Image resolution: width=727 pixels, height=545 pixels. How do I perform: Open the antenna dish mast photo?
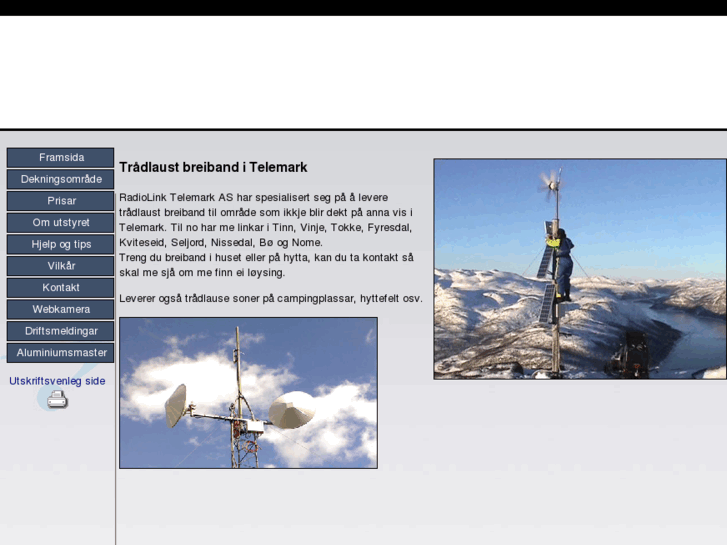point(249,393)
